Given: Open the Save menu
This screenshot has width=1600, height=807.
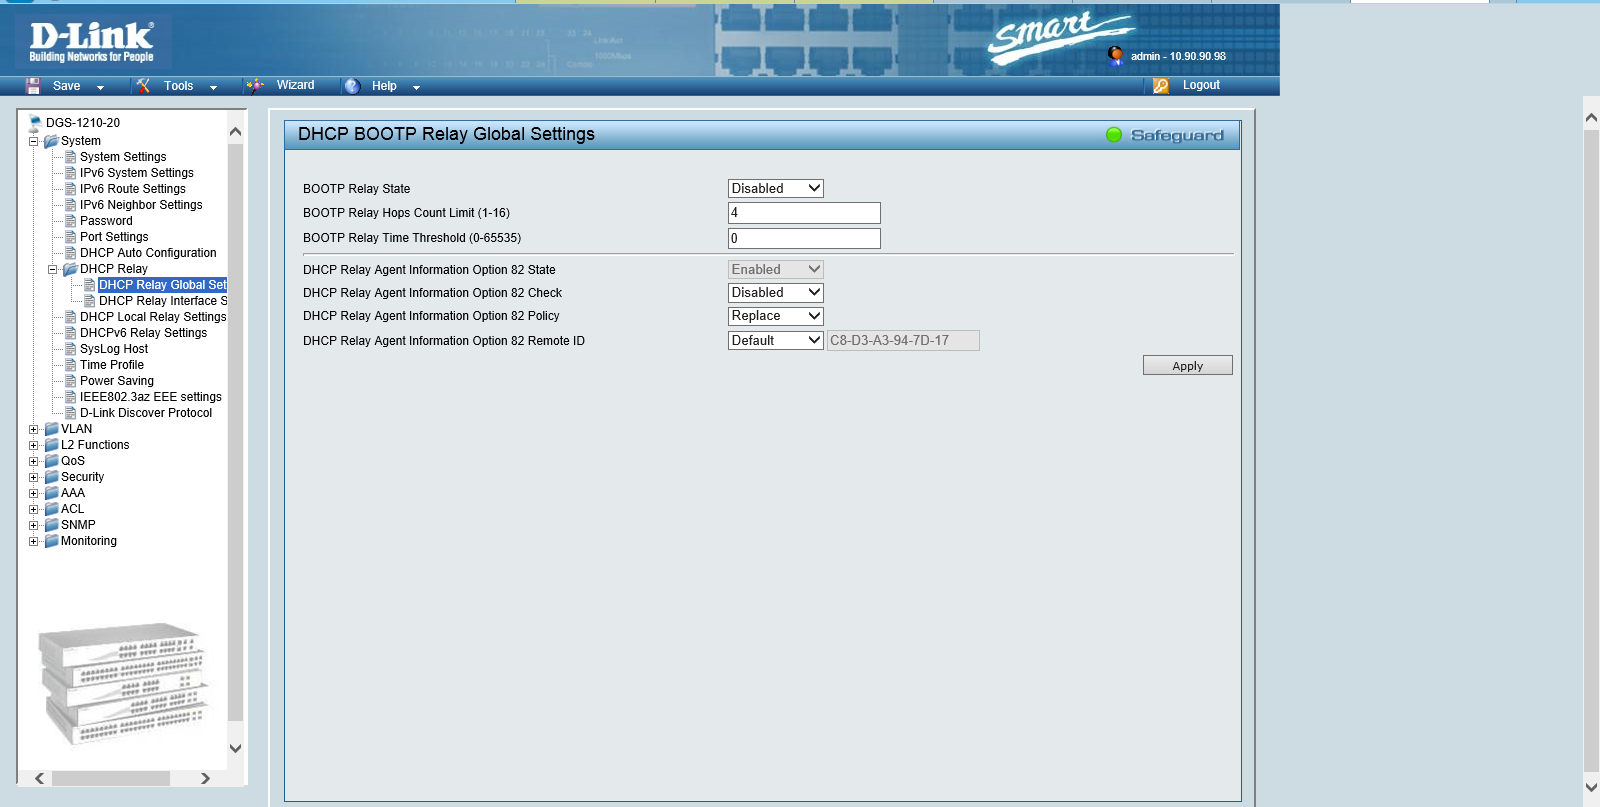Looking at the screenshot, I should [67, 86].
